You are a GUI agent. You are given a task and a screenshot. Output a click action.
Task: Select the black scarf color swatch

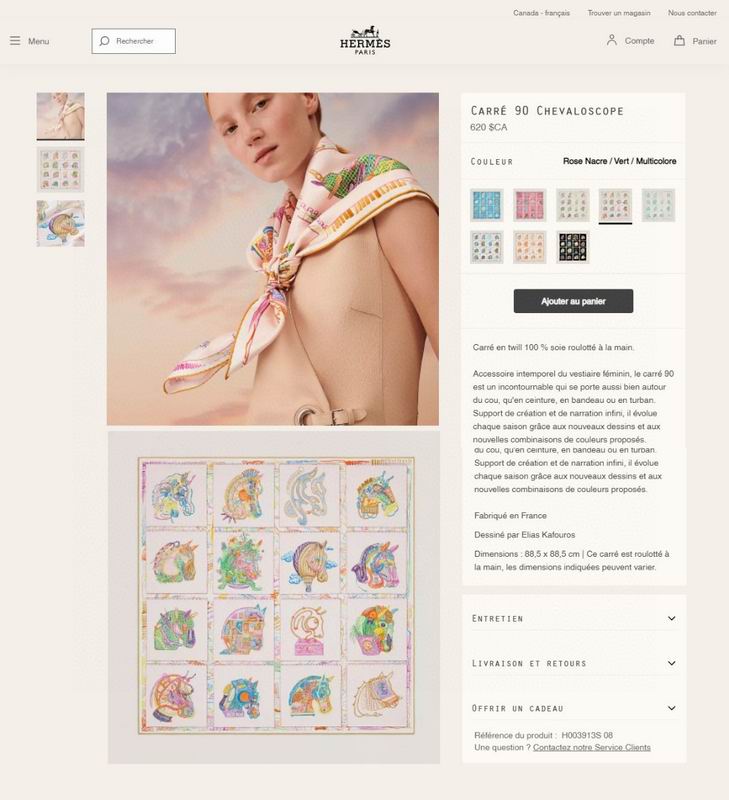(x=572, y=247)
